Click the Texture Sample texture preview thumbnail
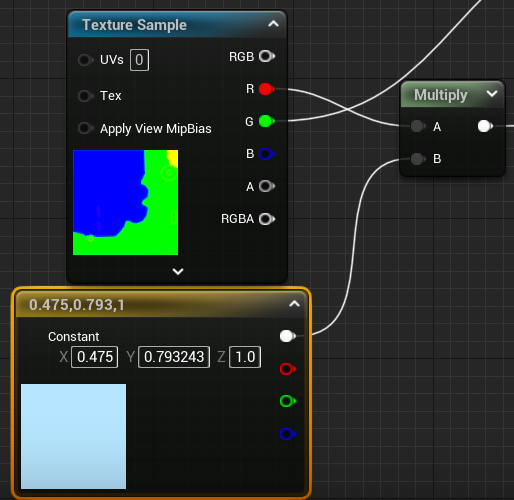This screenshot has width=514, height=500. pos(125,202)
